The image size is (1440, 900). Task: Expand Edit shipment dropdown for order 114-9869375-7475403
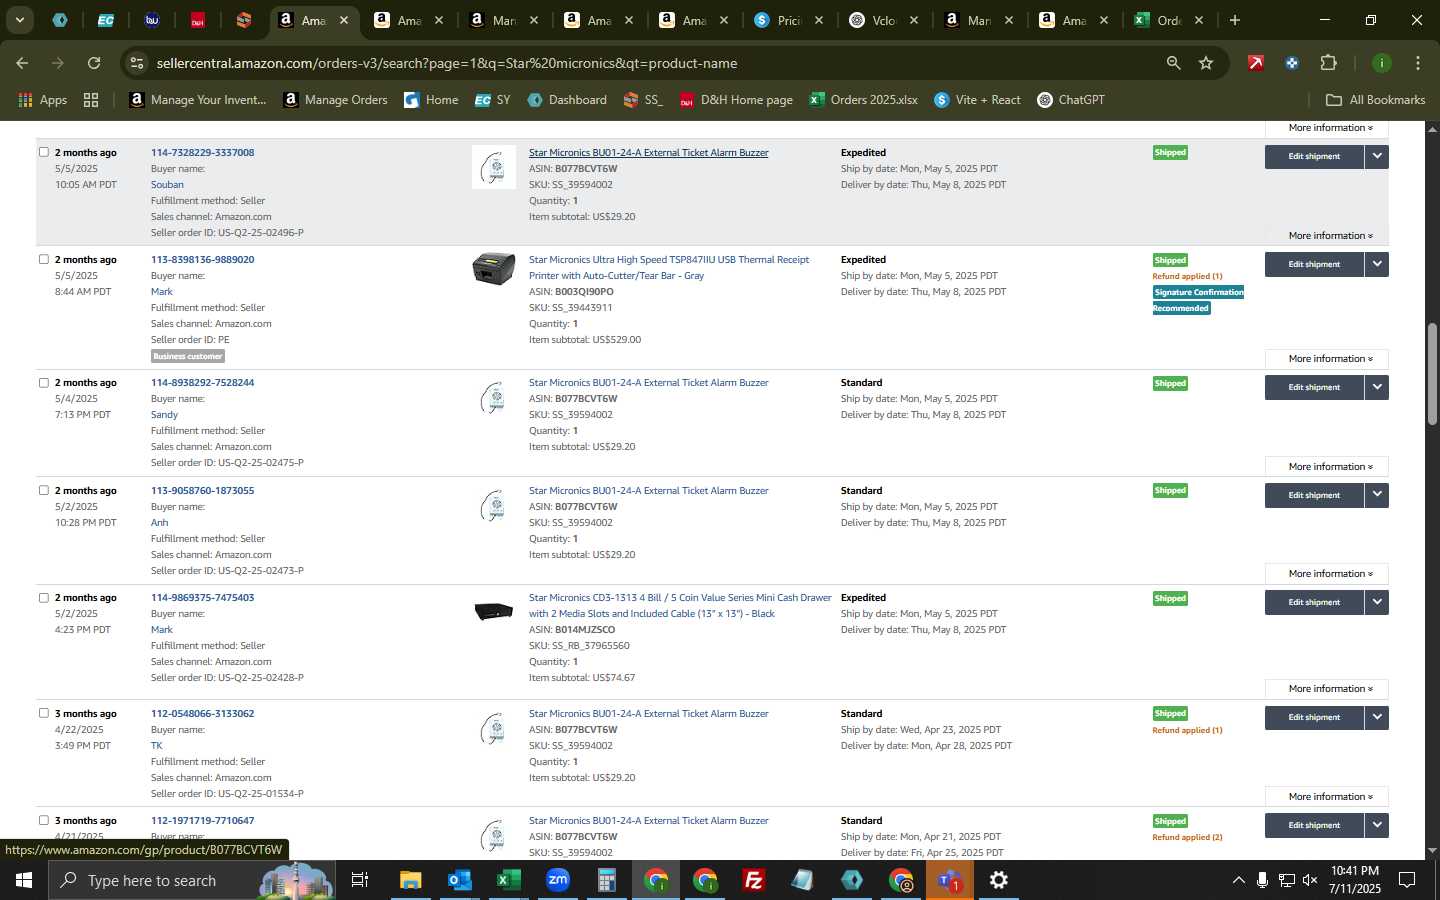point(1377,602)
